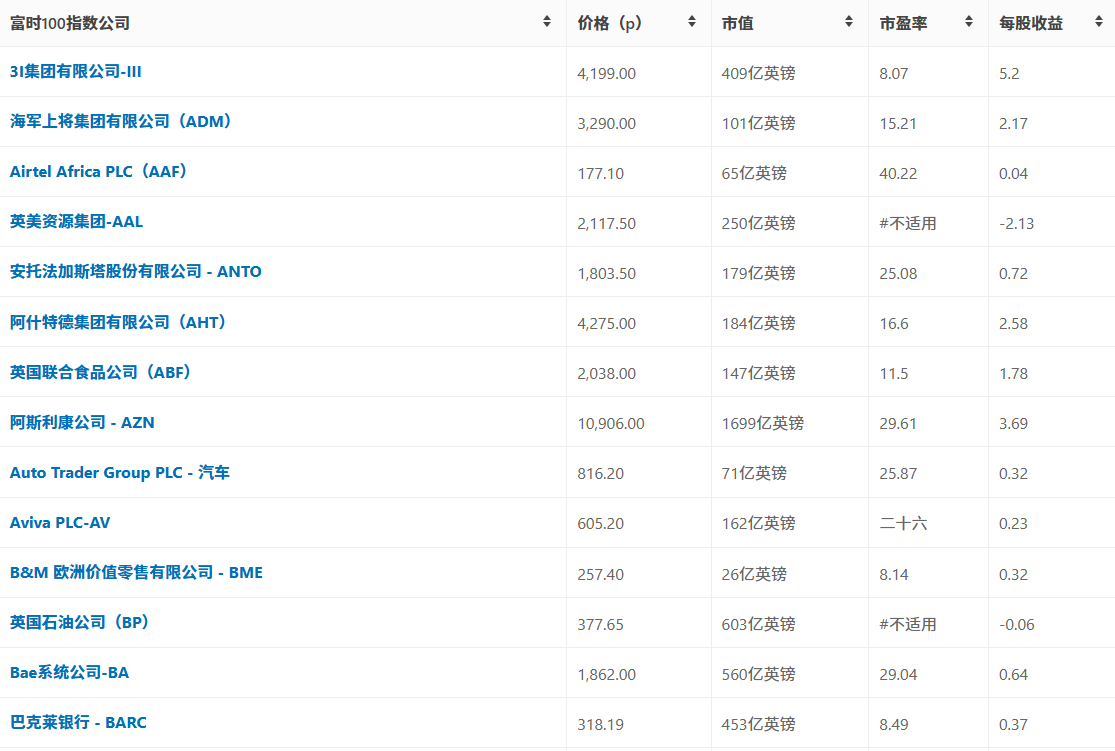Sort by the 价格（p）column arrows
The height and width of the screenshot is (751, 1115).
coord(692,21)
